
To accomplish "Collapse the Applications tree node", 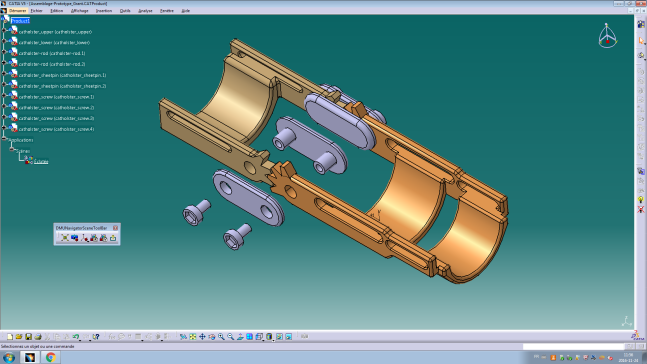I will [4, 139].
